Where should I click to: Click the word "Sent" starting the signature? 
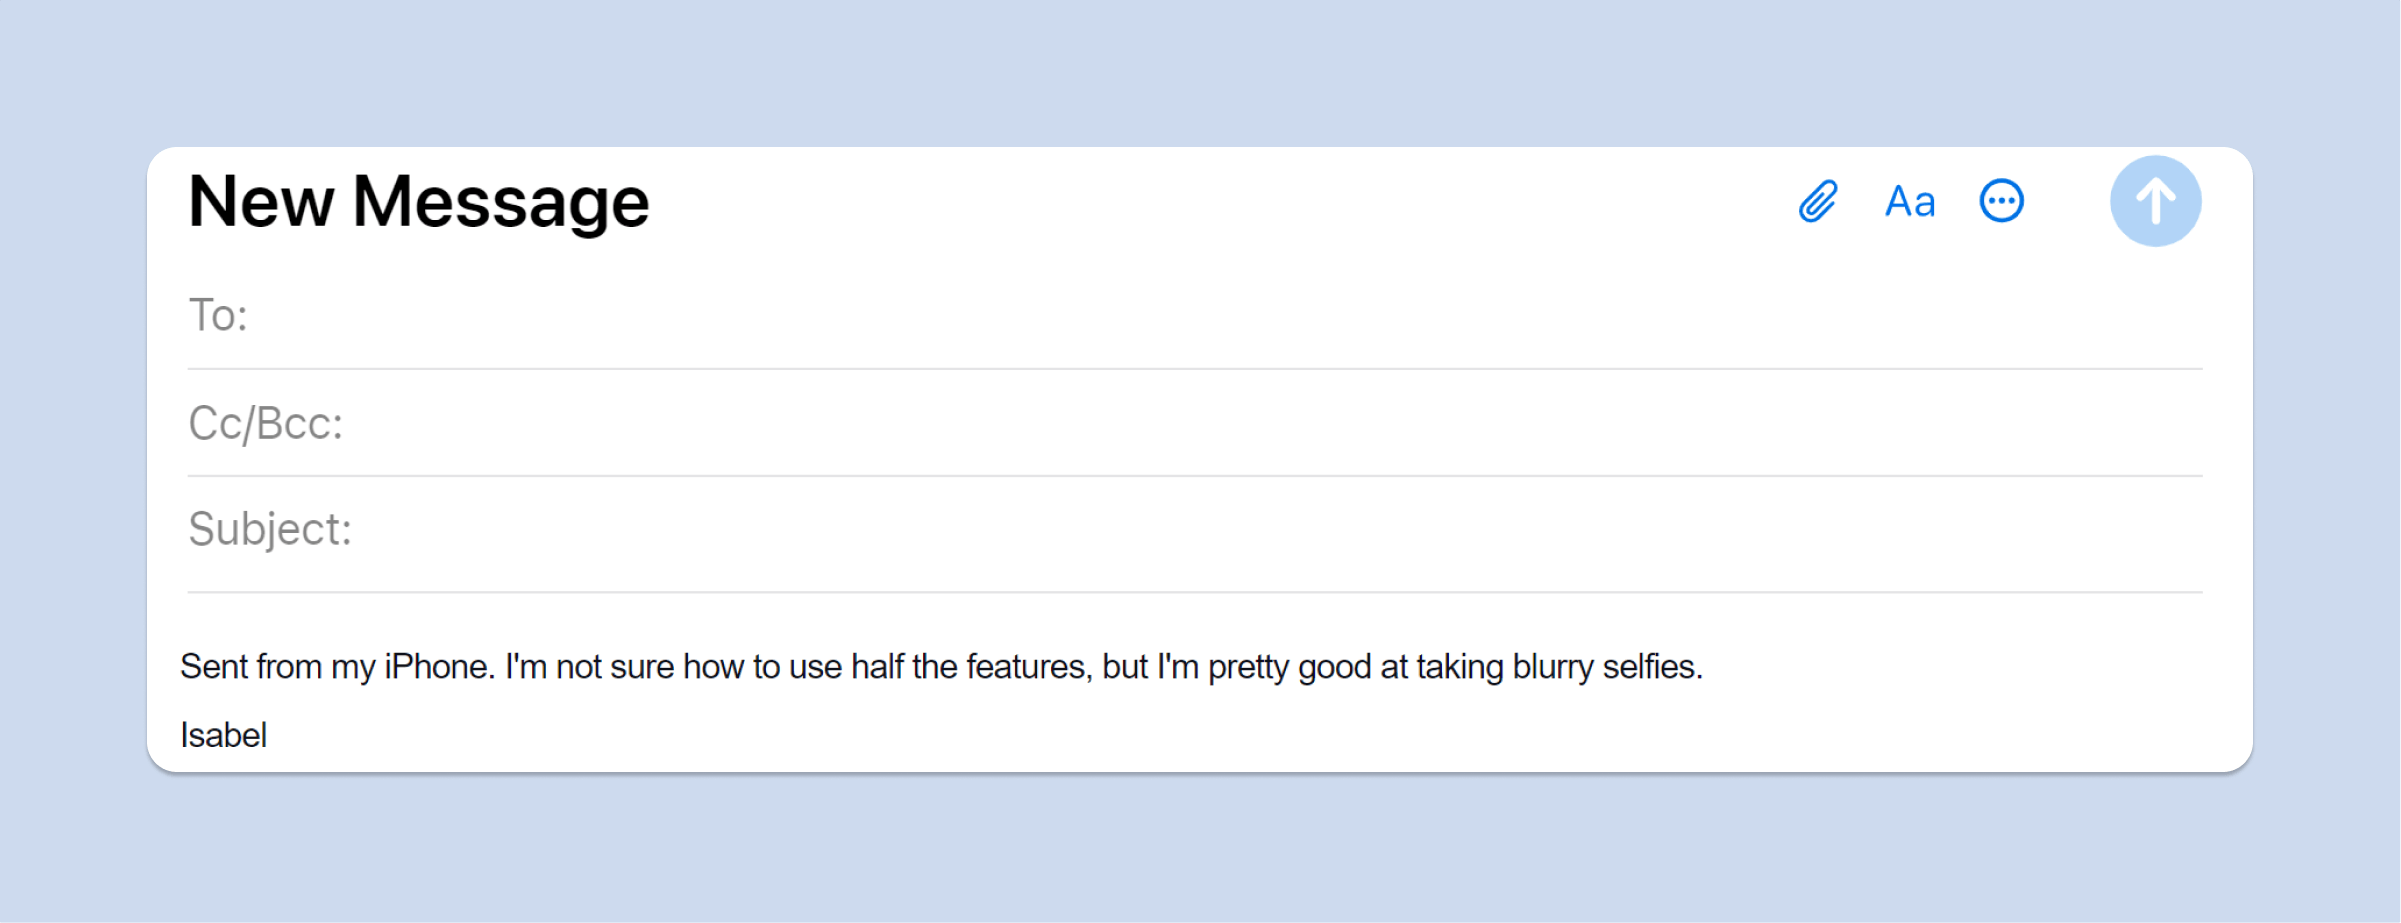(x=214, y=666)
